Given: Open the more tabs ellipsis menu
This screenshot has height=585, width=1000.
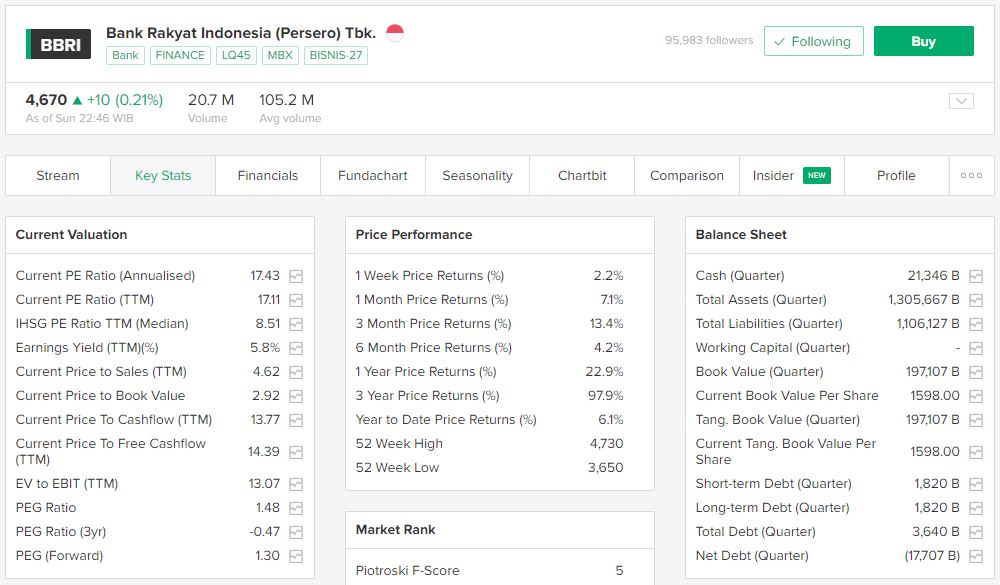Looking at the screenshot, I should [x=971, y=175].
